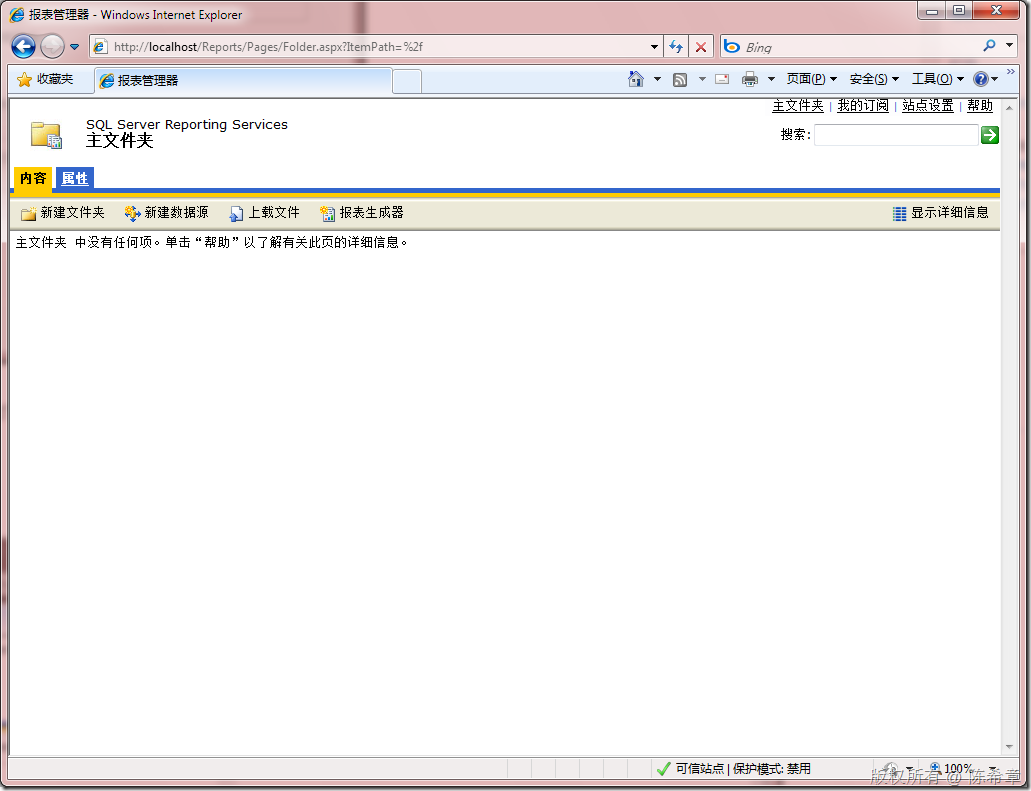Screen dimensions: 1031x791
Task: Go back with the browser Back arrow
Action: pyautogui.click(x=23, y=47)
